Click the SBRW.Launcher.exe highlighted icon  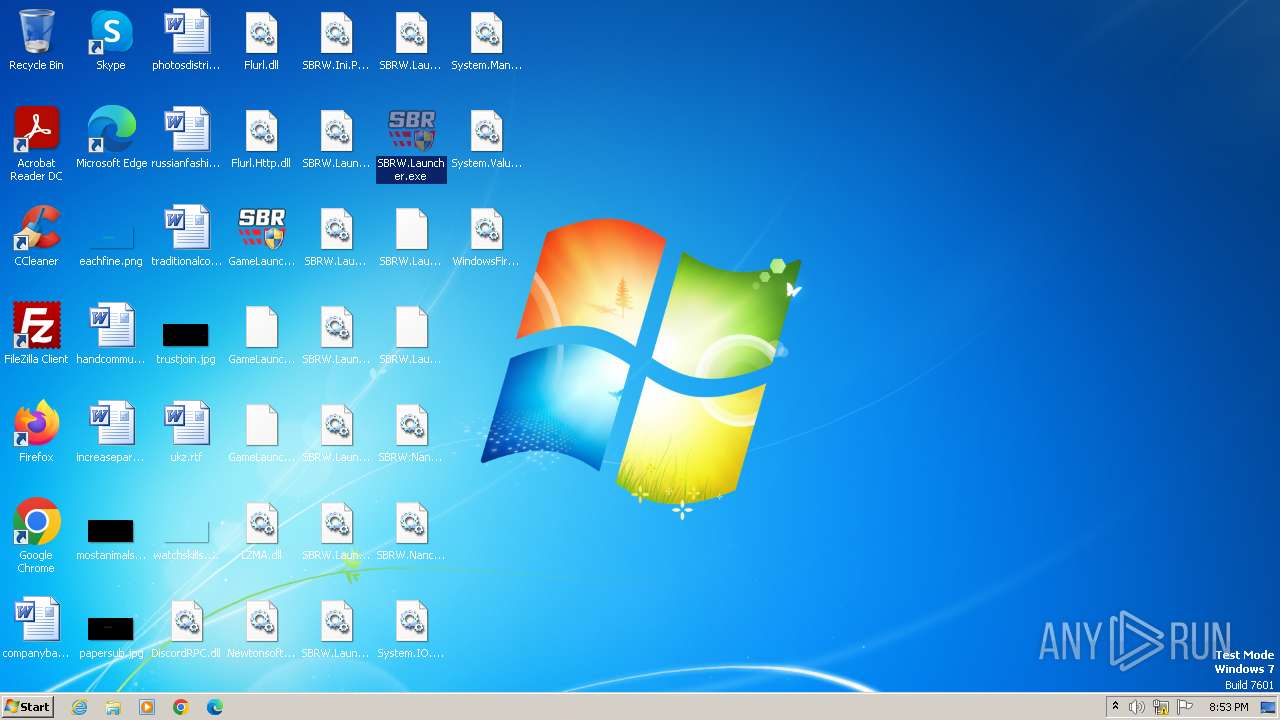411,145
